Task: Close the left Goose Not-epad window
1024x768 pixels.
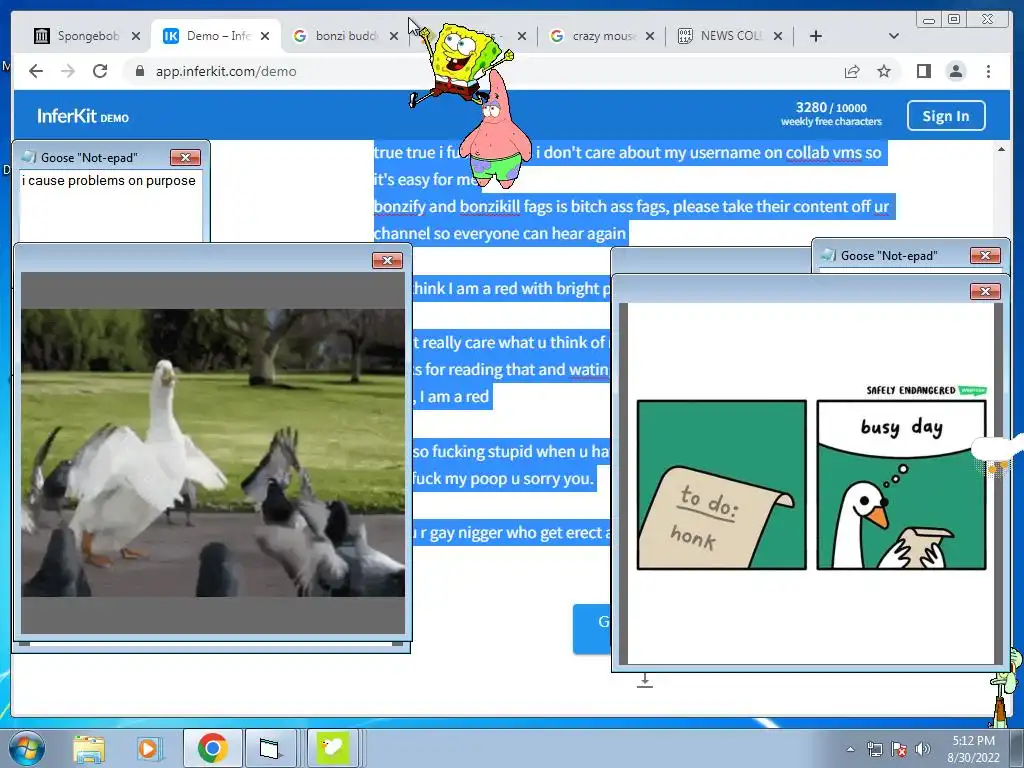Action: 185,157
